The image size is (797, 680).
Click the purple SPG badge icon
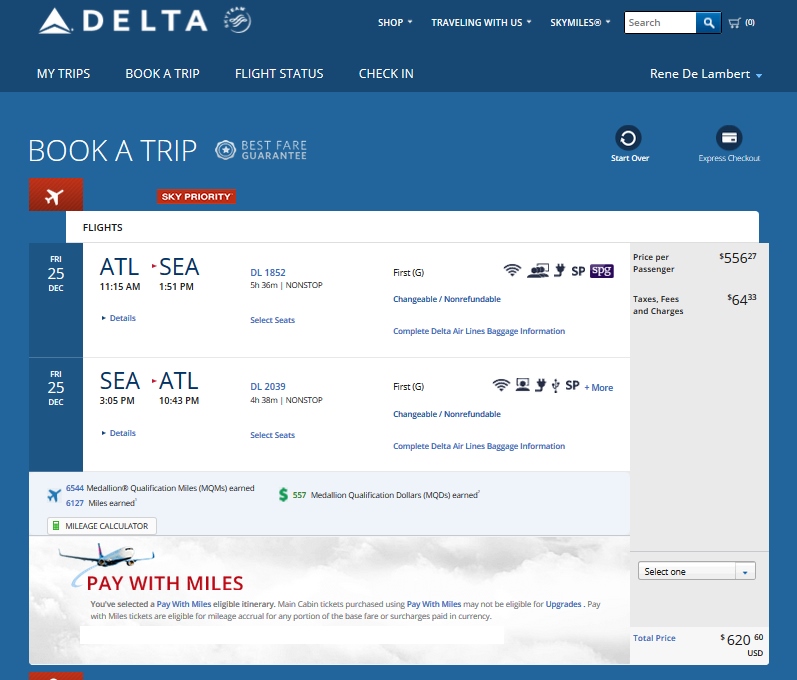click(x=601, y=270)
